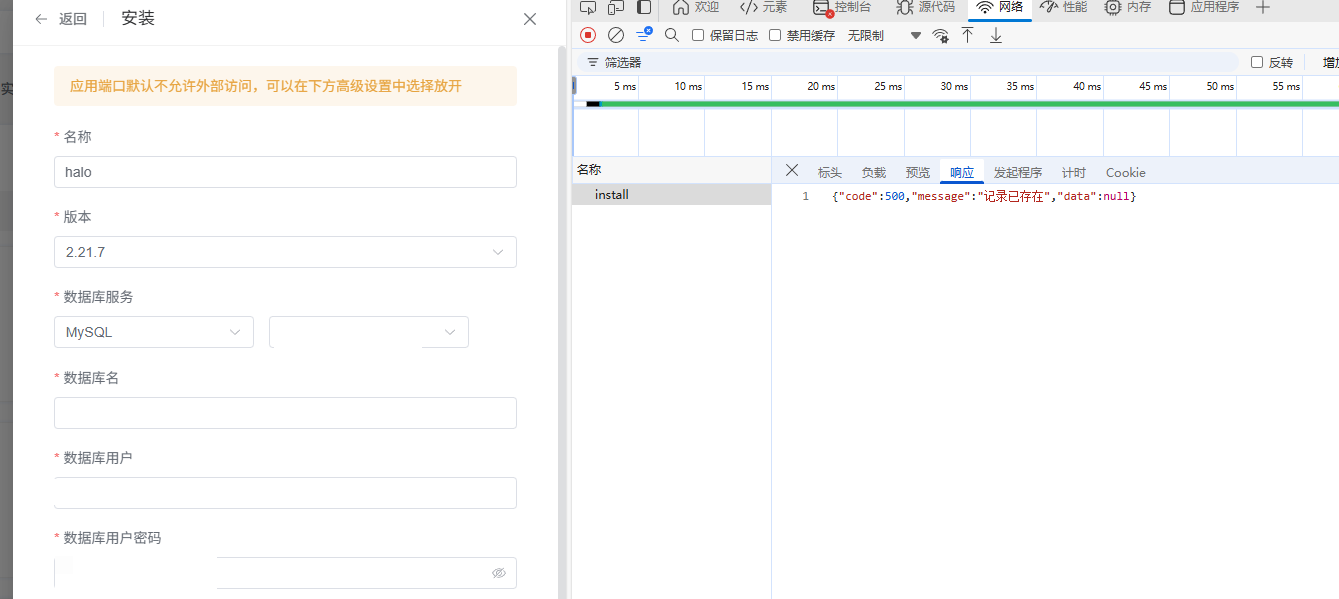
Task: Toggle password visibility eye icon
Action: tap(499, 573)
